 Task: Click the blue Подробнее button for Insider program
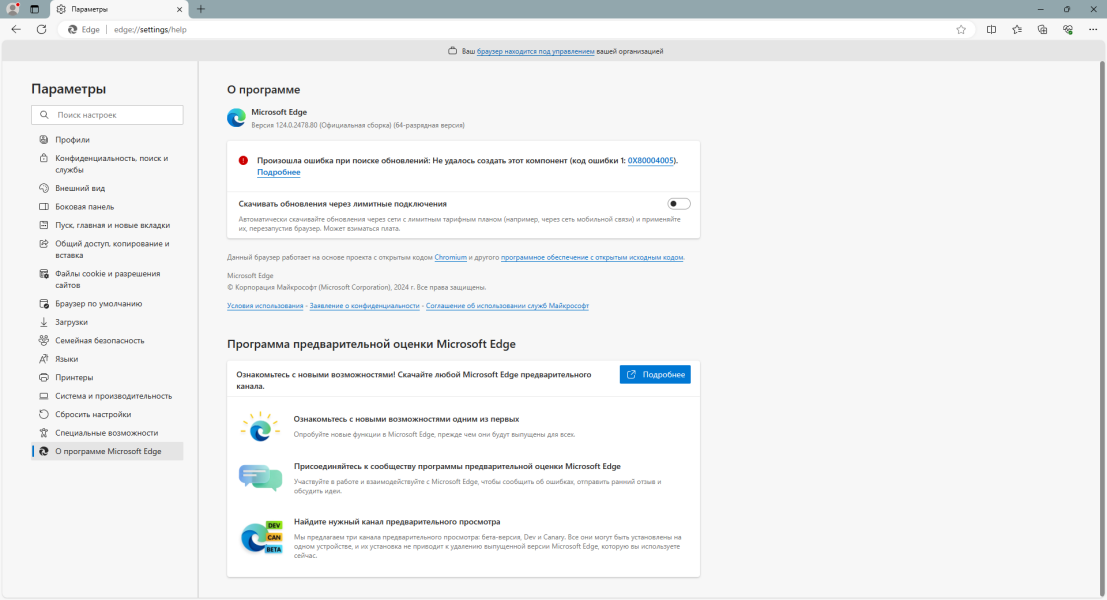[x=655, y=375]
